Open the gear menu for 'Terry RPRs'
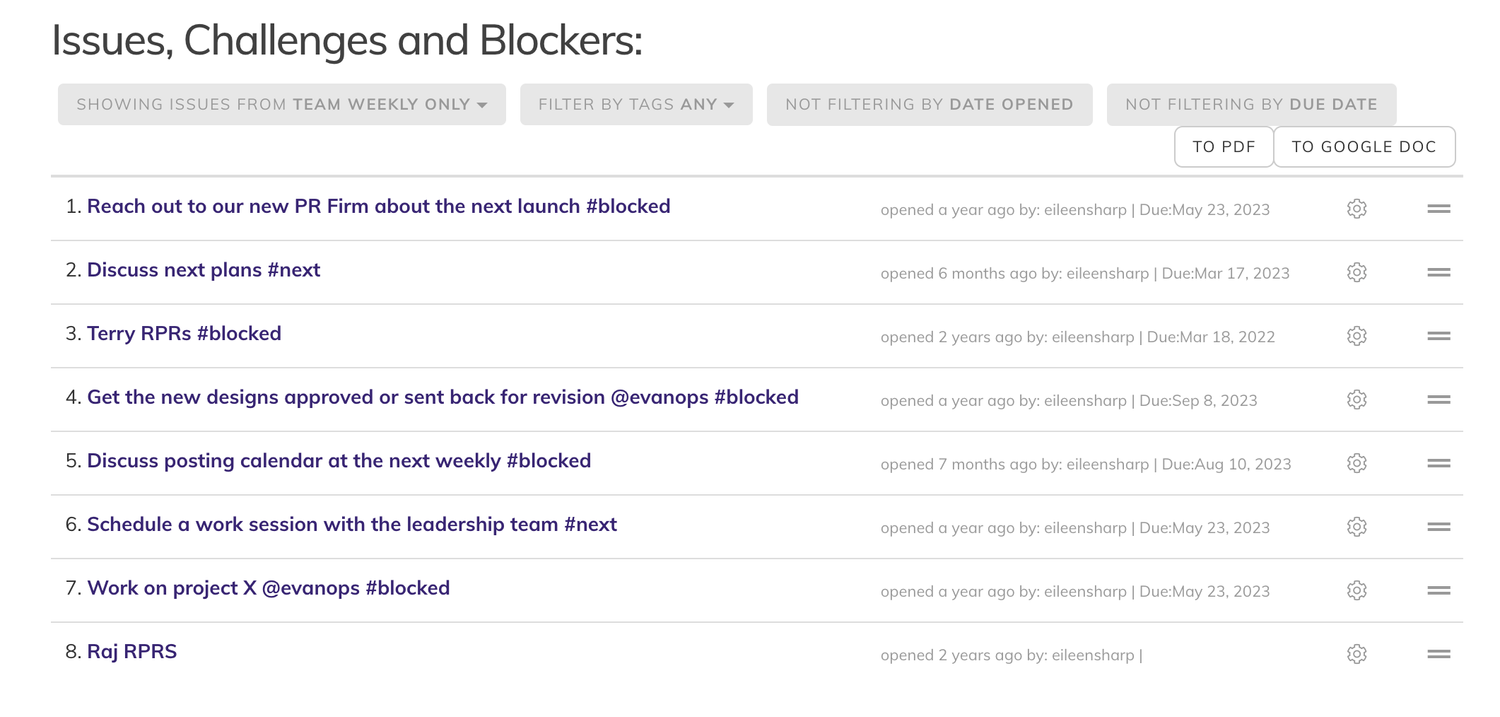 tap(1356, 336)
